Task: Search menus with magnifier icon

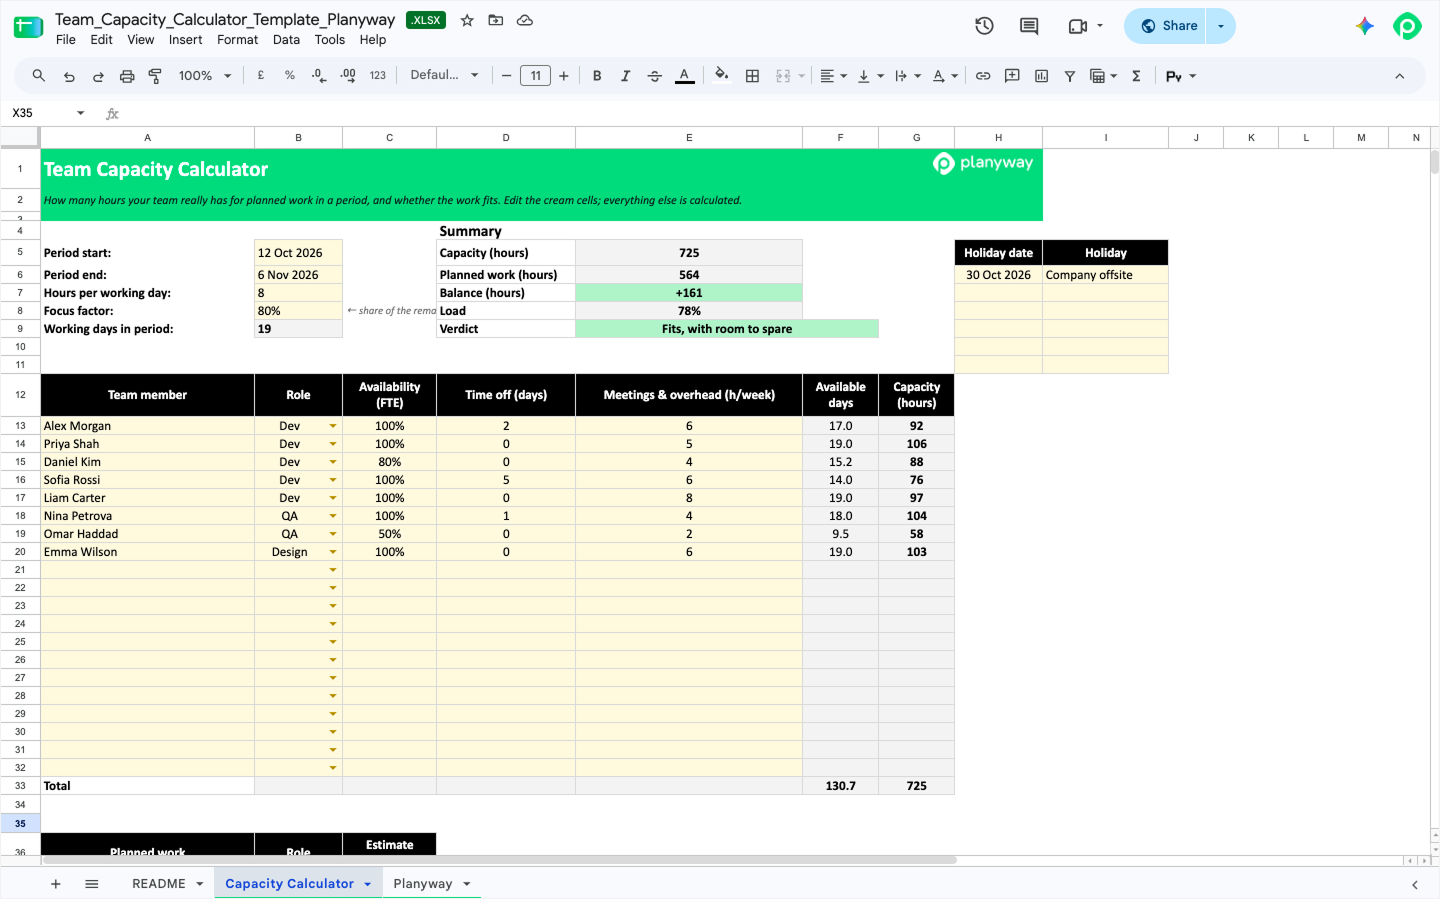Action: (x=39, y=76)
